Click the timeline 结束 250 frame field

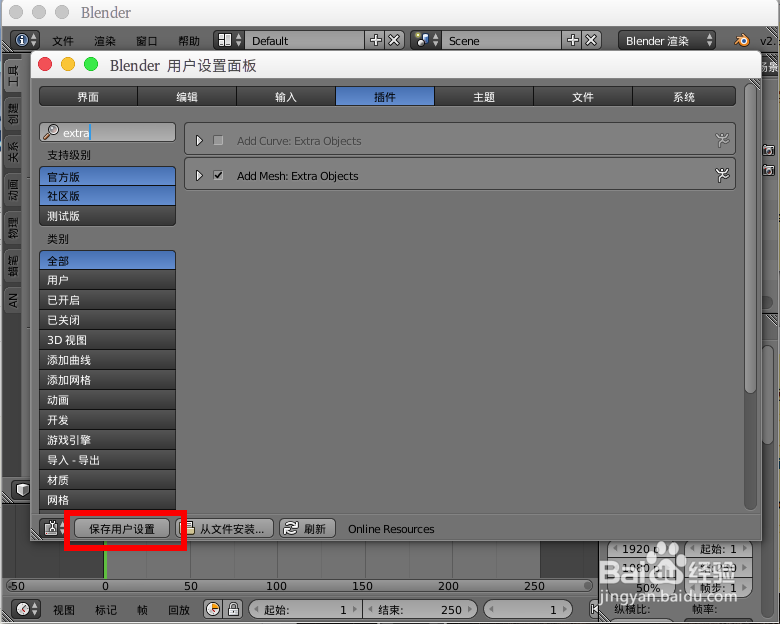click(x=420, y=610)
